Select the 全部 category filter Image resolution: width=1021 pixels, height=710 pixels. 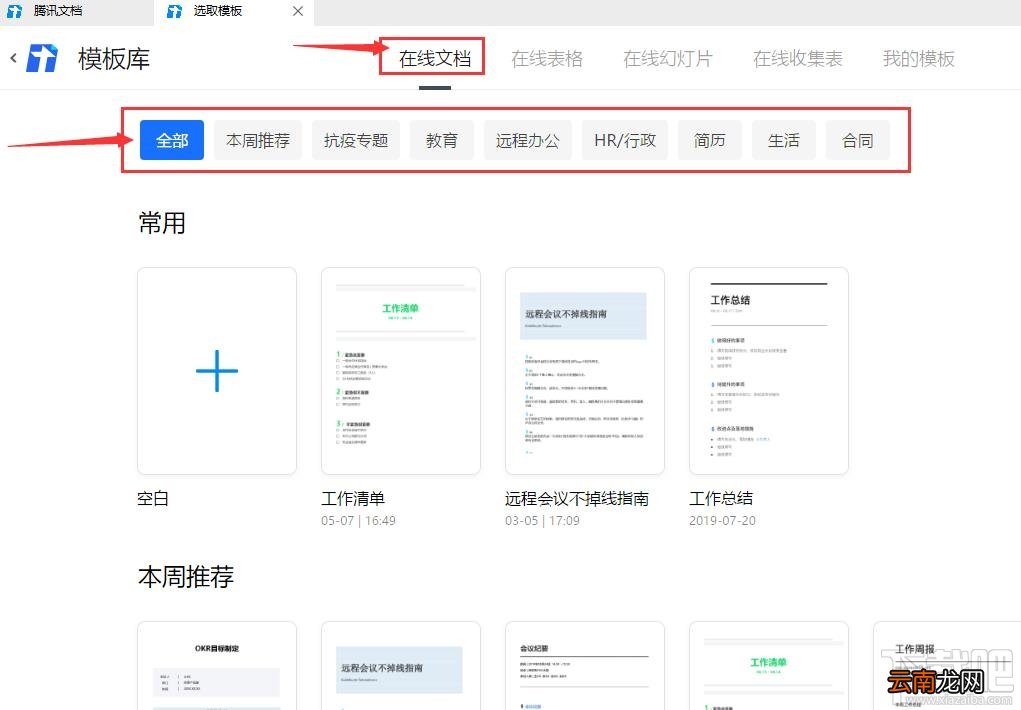tap(172, 140)
